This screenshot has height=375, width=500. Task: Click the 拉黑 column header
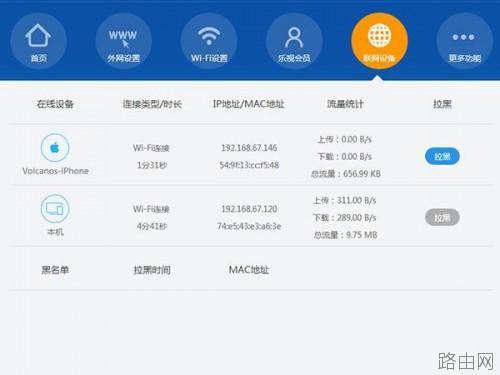pos(442,104)
